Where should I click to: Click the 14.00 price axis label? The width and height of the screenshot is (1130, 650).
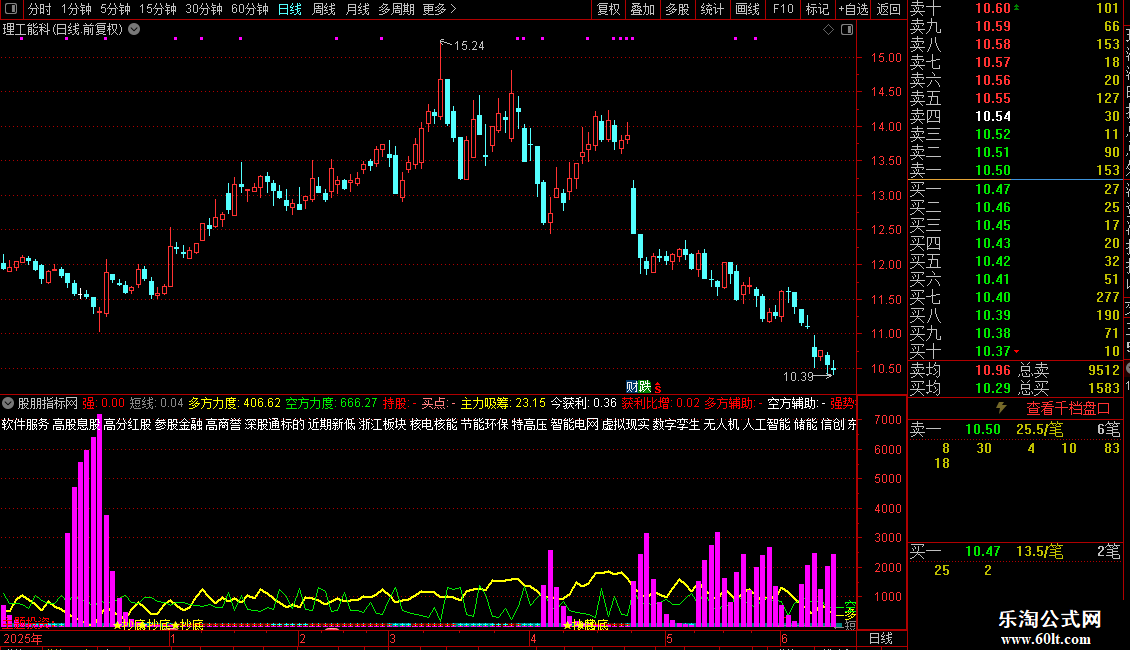(886, 126)
